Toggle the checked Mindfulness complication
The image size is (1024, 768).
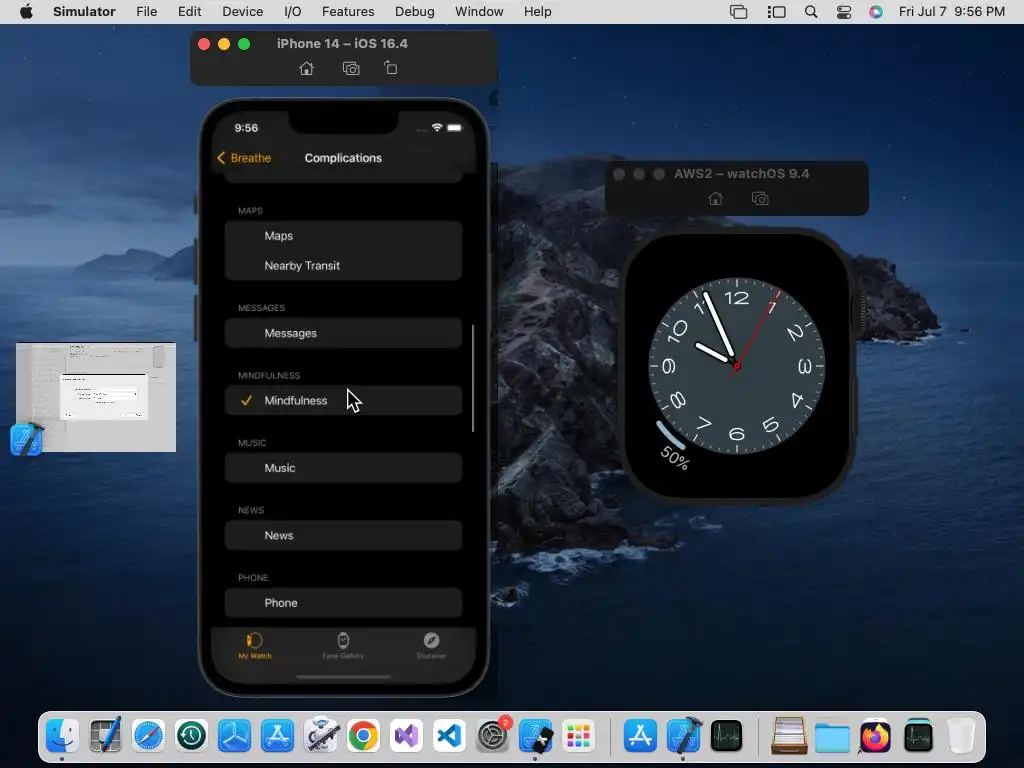pos(344,400)
